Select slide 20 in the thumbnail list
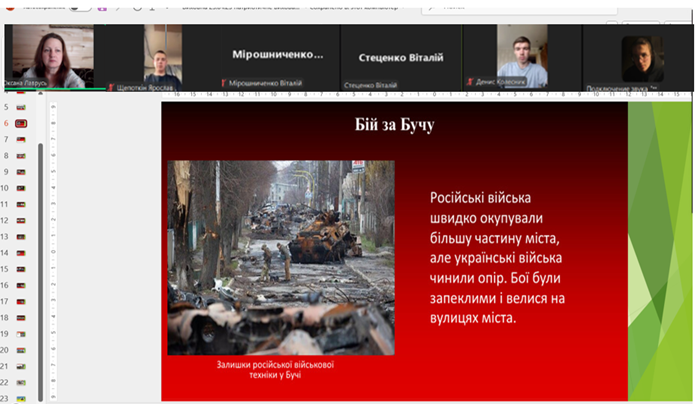 click(x=21, y=350)
